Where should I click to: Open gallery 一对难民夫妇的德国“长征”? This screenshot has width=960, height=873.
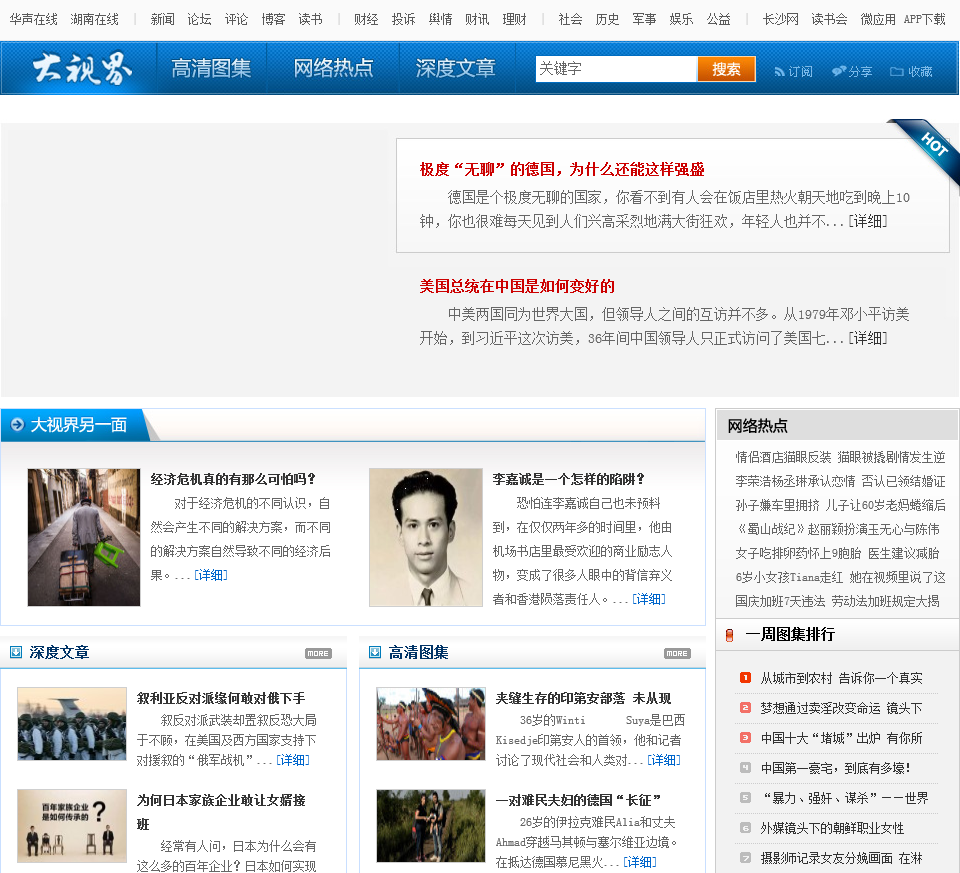tap(578, 800)
